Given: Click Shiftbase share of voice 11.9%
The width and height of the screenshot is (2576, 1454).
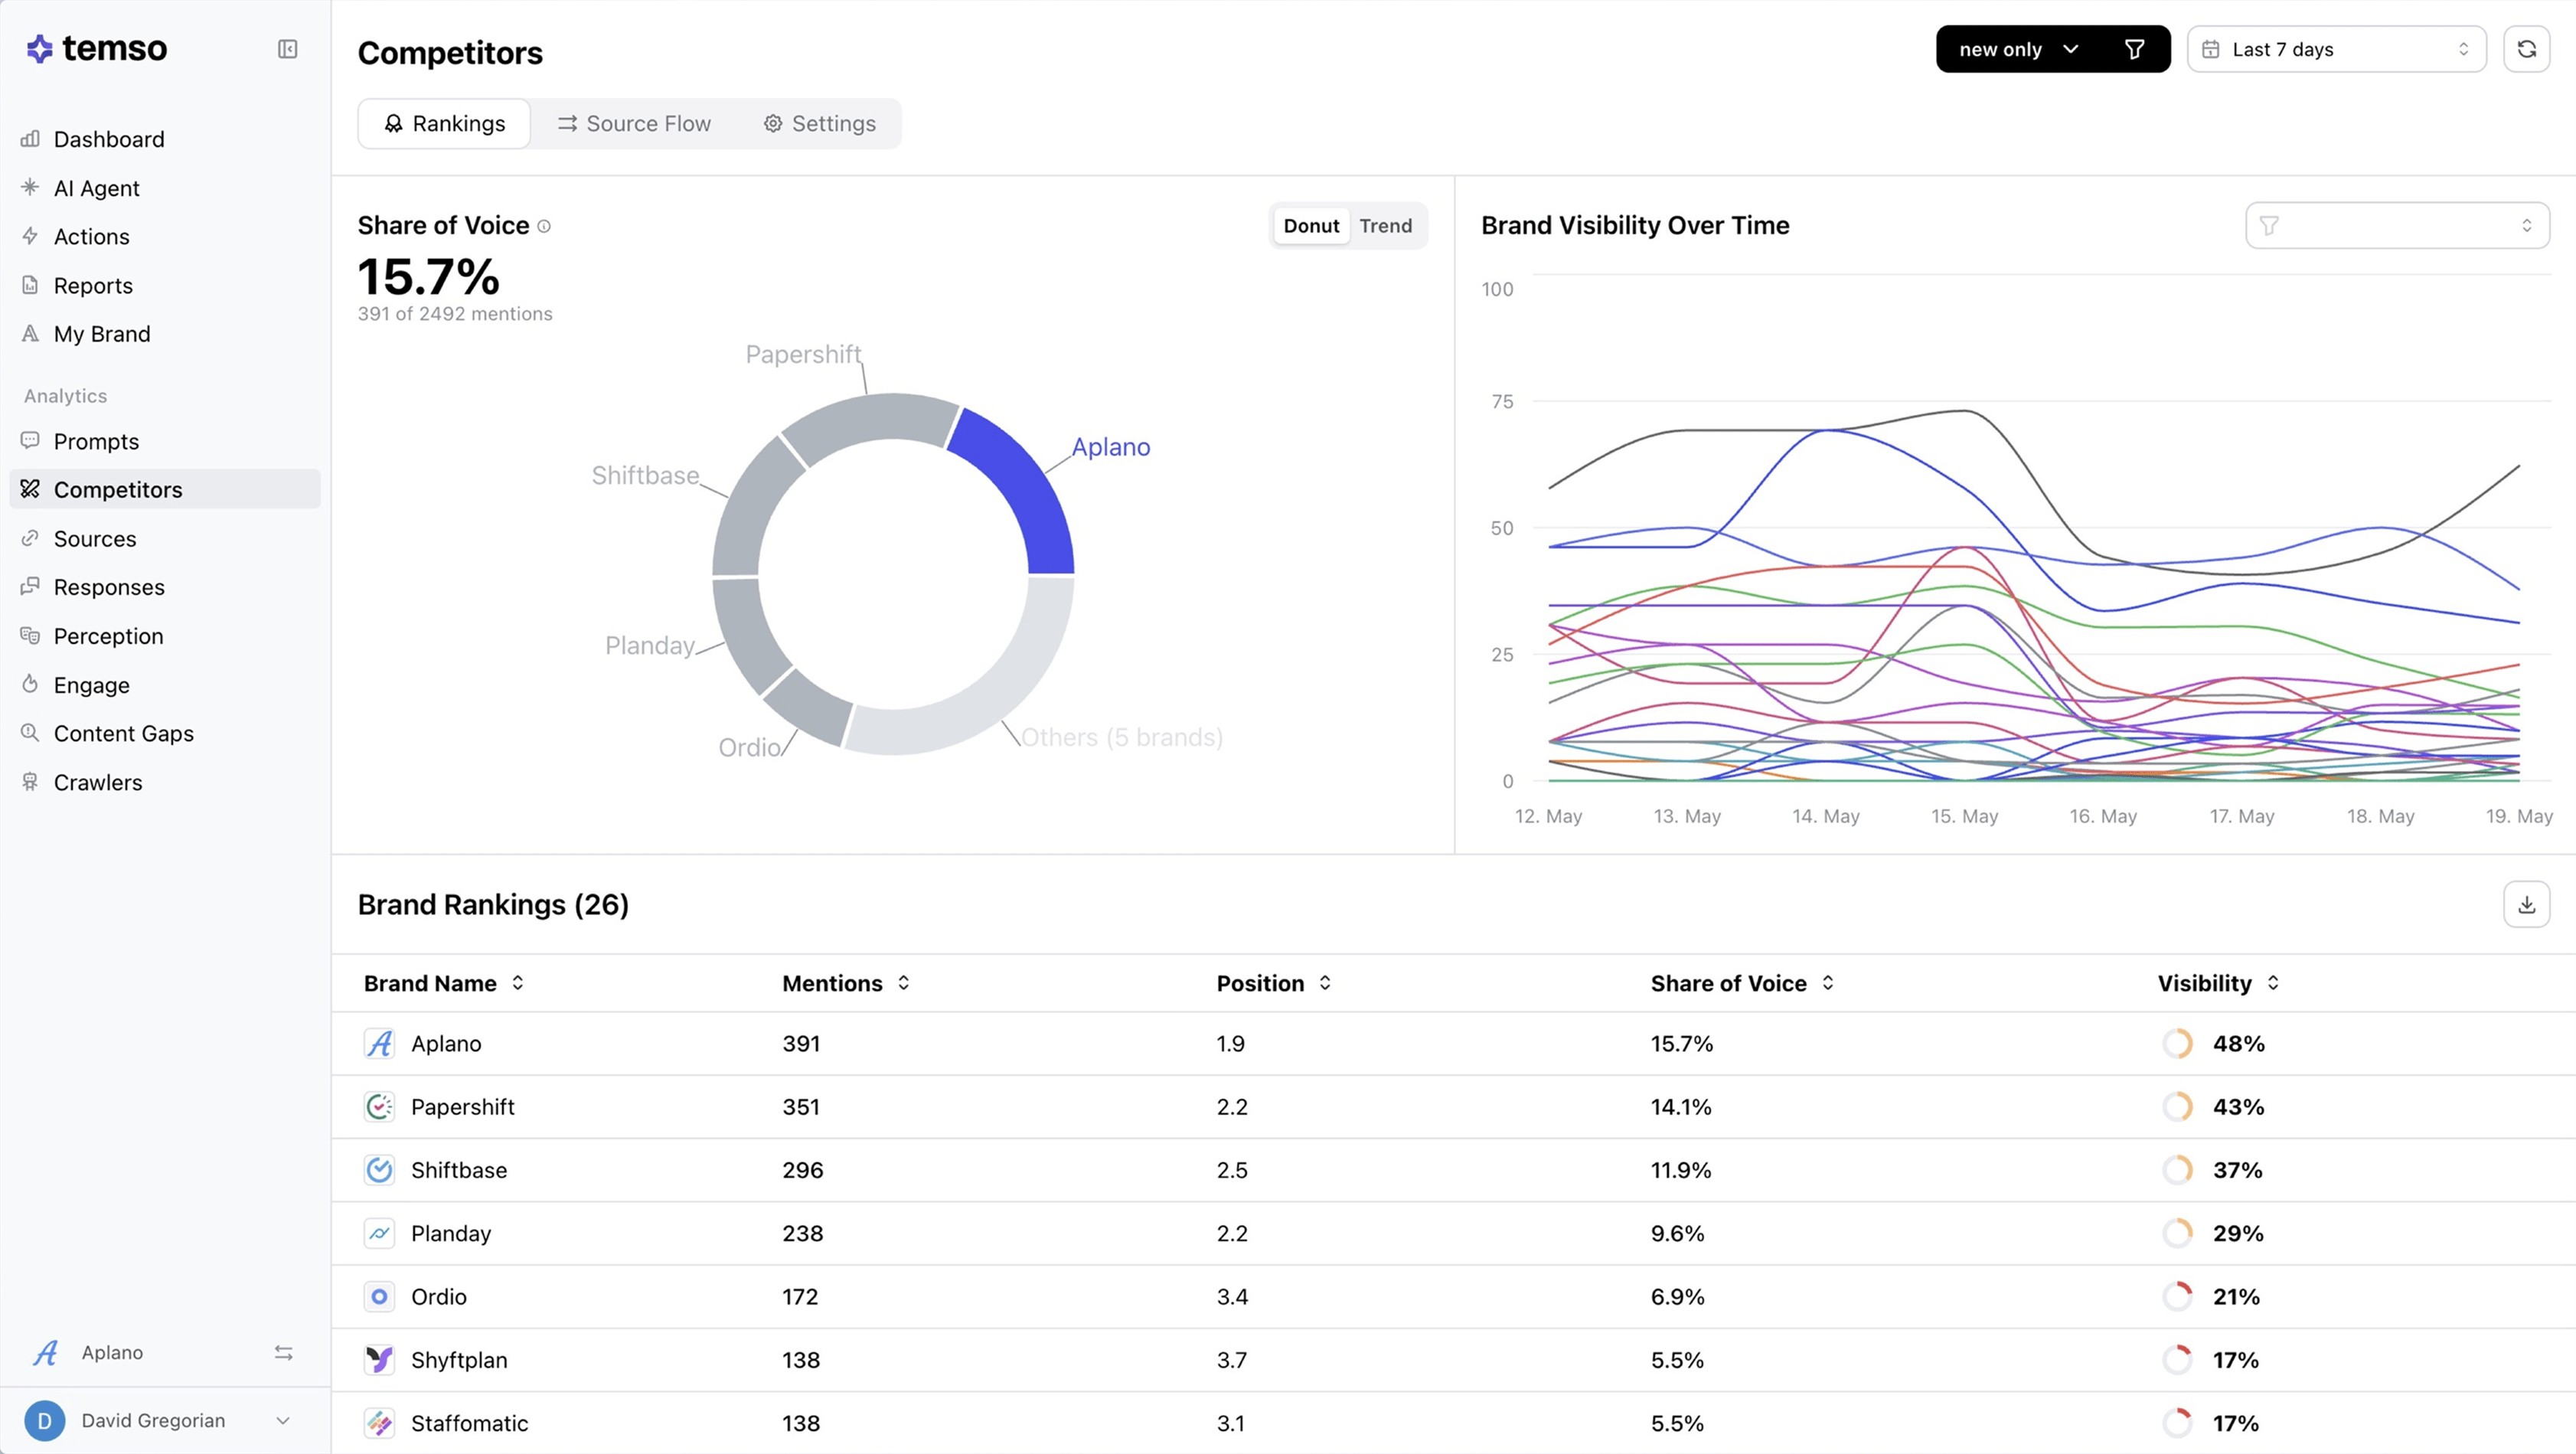Looking at the screenshot, I should click(1681, 1170).
